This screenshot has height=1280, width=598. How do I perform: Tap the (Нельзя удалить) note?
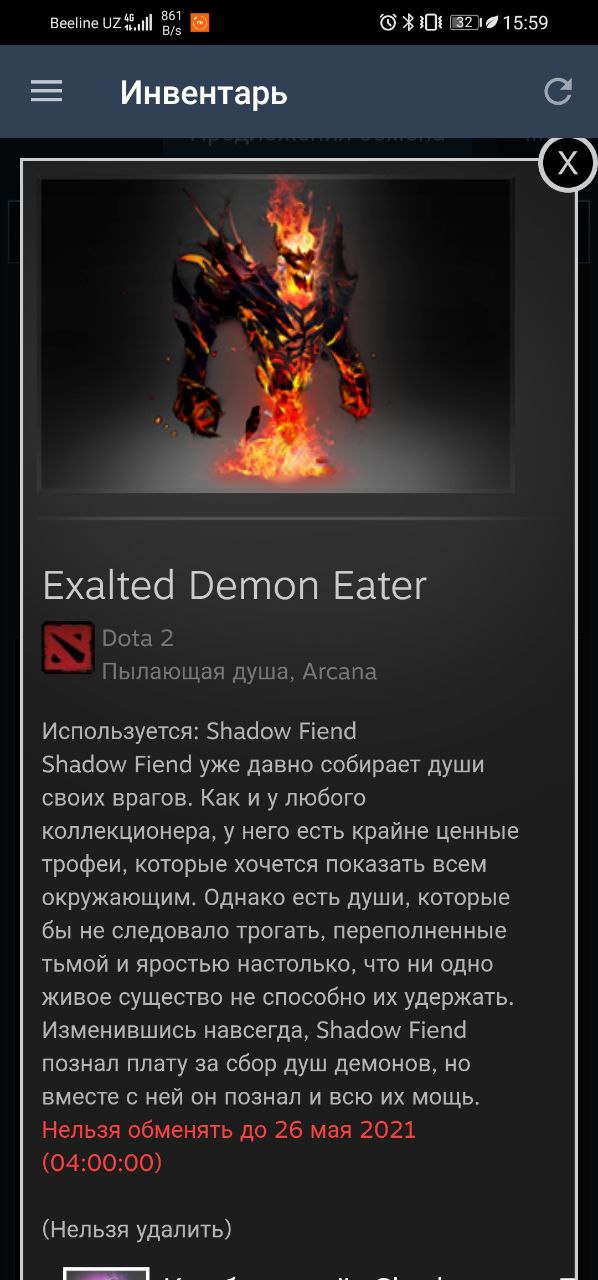(x=137, y=1228)
